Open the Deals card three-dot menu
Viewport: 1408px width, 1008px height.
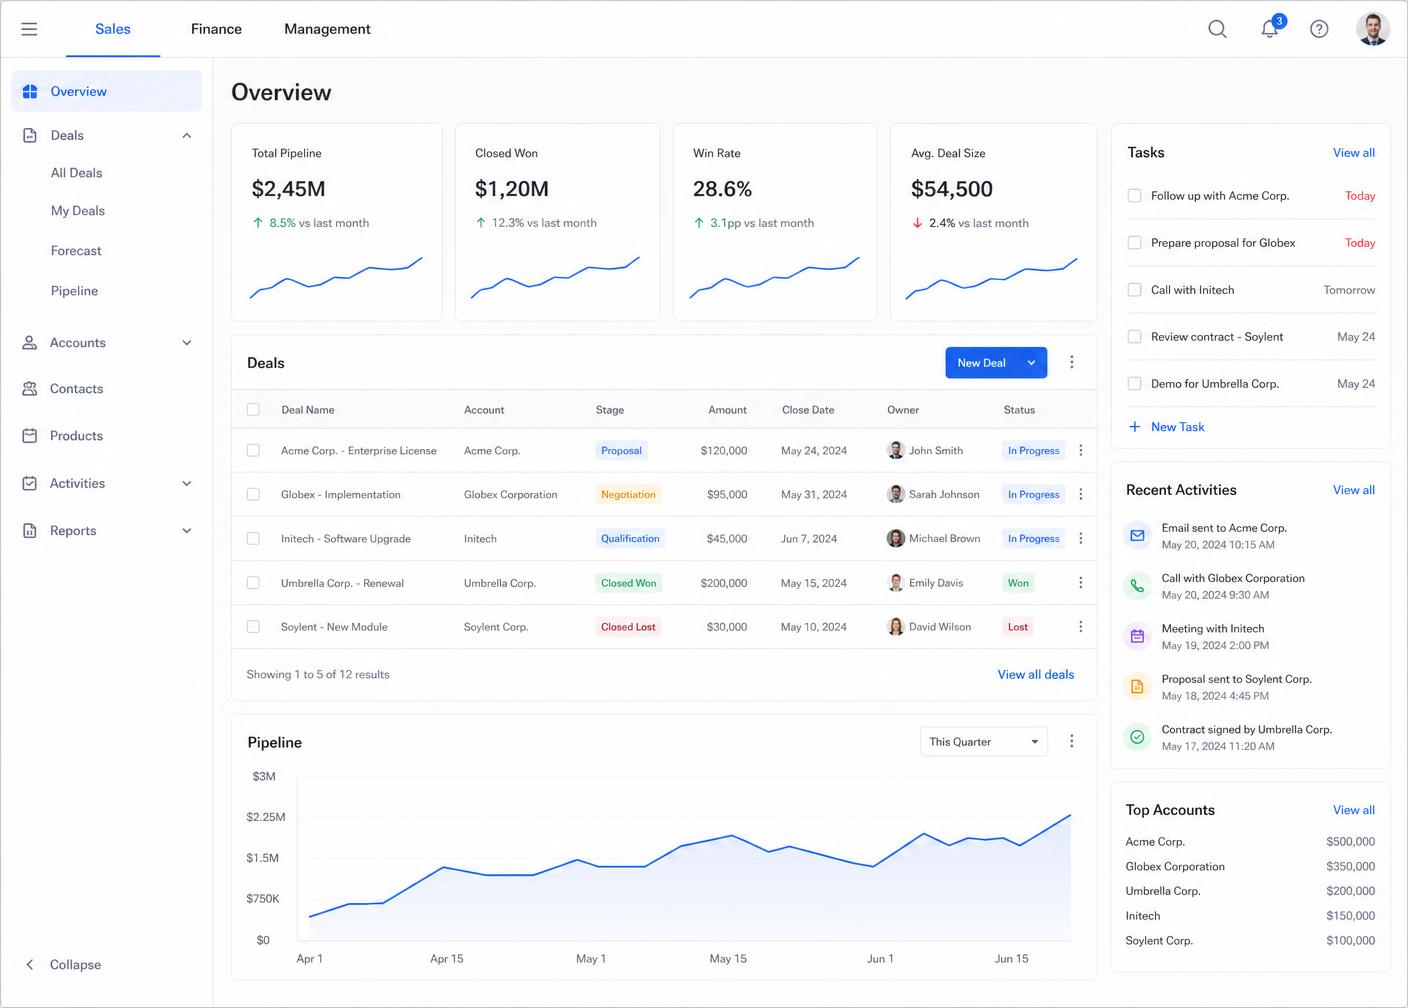(x=1072, y=362)
